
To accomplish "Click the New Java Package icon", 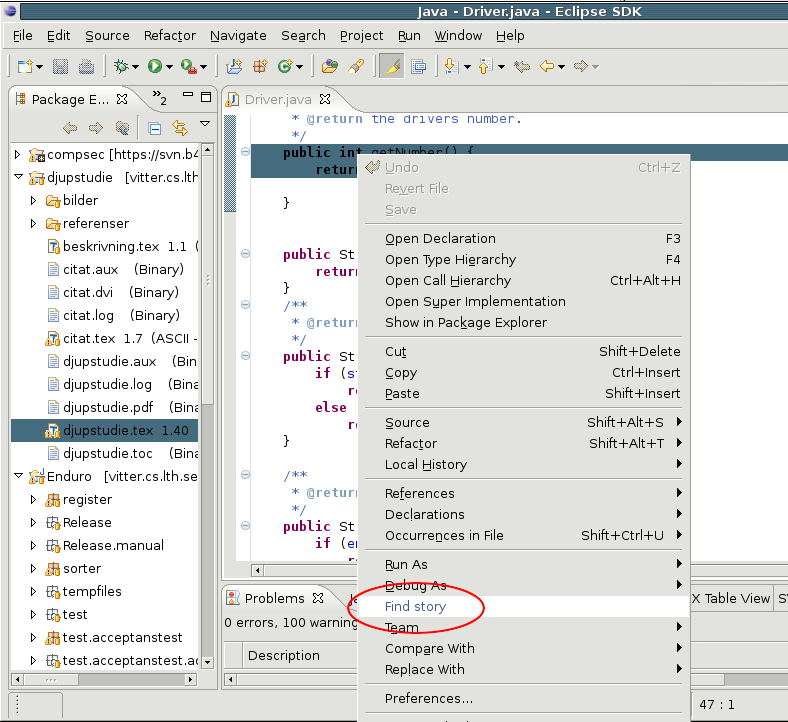I will pos(260,66).
